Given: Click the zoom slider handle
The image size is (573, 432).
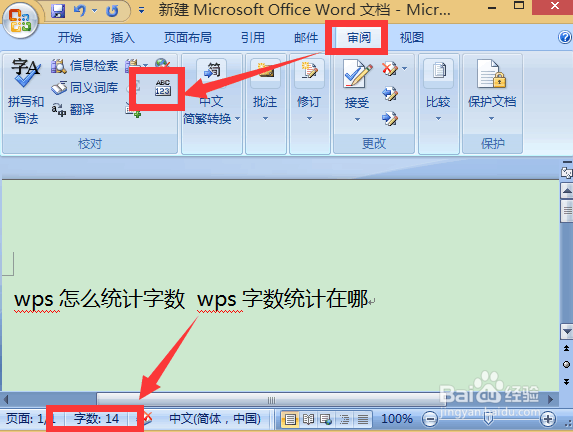Looking at the screenshot, I should 488,419.
